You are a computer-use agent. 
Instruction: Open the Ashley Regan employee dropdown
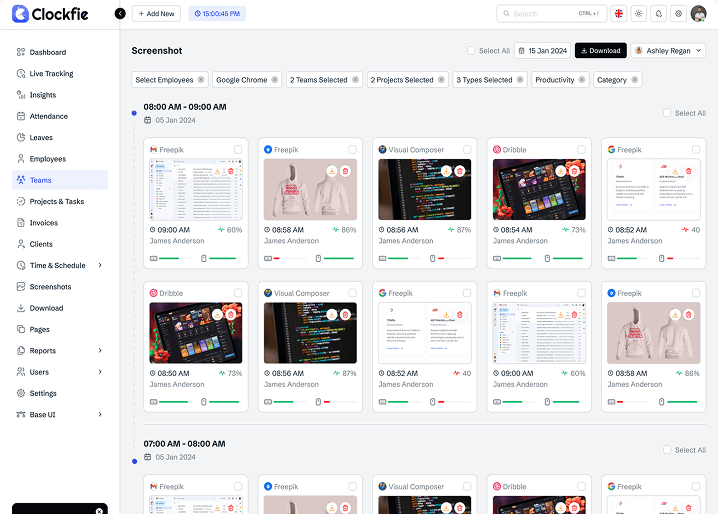click(x=668, y=50)
